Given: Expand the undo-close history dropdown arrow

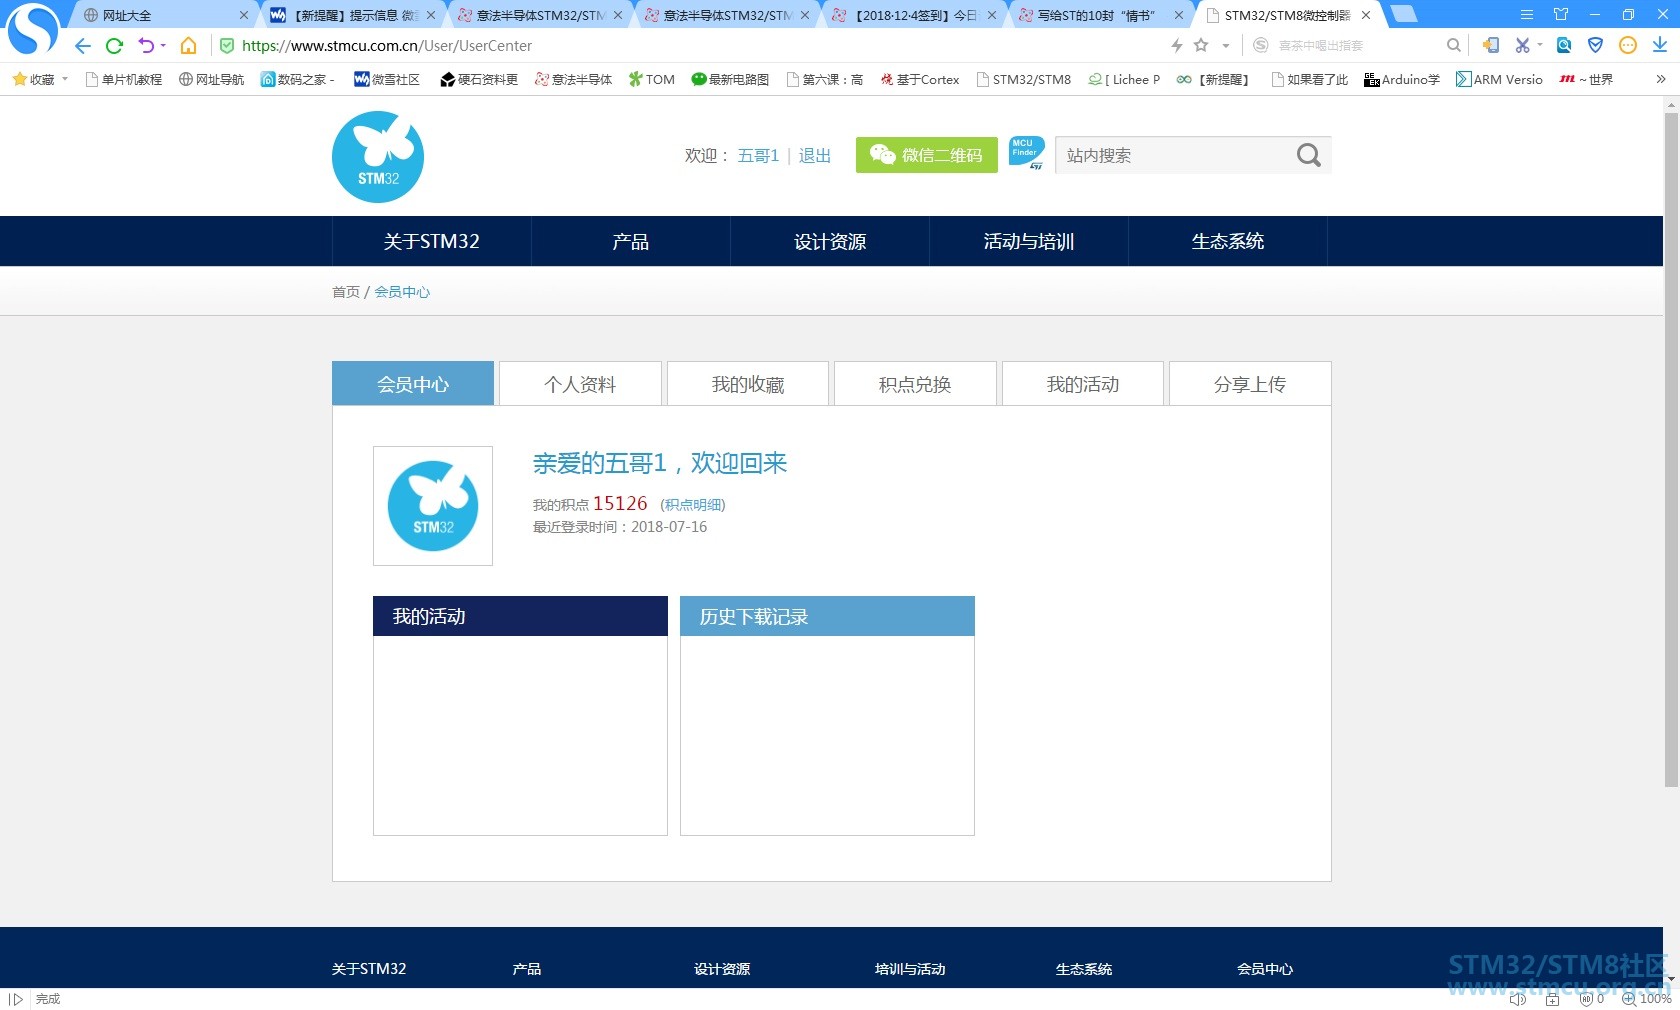Looking at the screenshot, I should pos(163,46).
